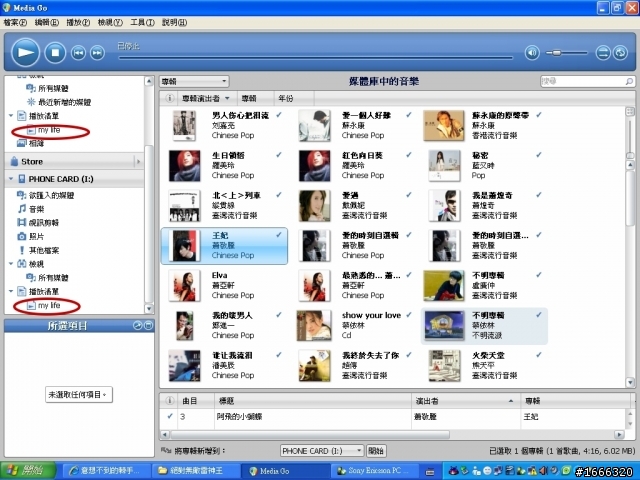Image resolution: width=640 pixels, height=480 pixels.
Task: Sort by 專輯演出者 column header
Action: (206, 98)
